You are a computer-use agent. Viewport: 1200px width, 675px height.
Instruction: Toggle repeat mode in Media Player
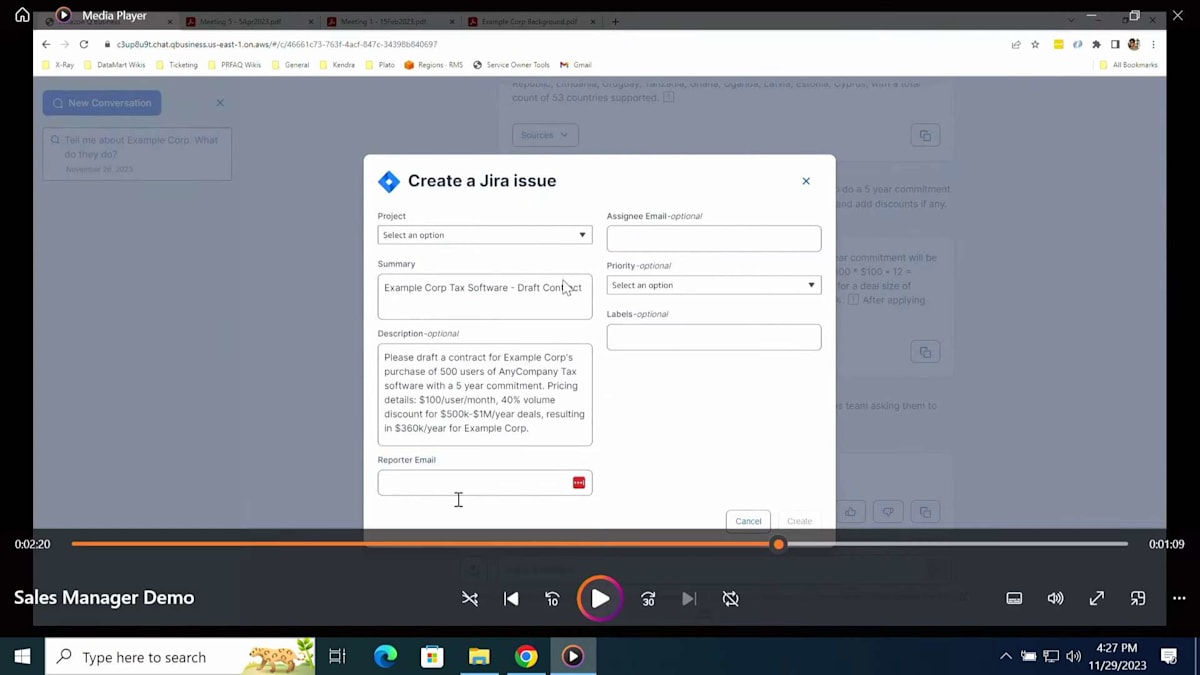tap(731, 599)
